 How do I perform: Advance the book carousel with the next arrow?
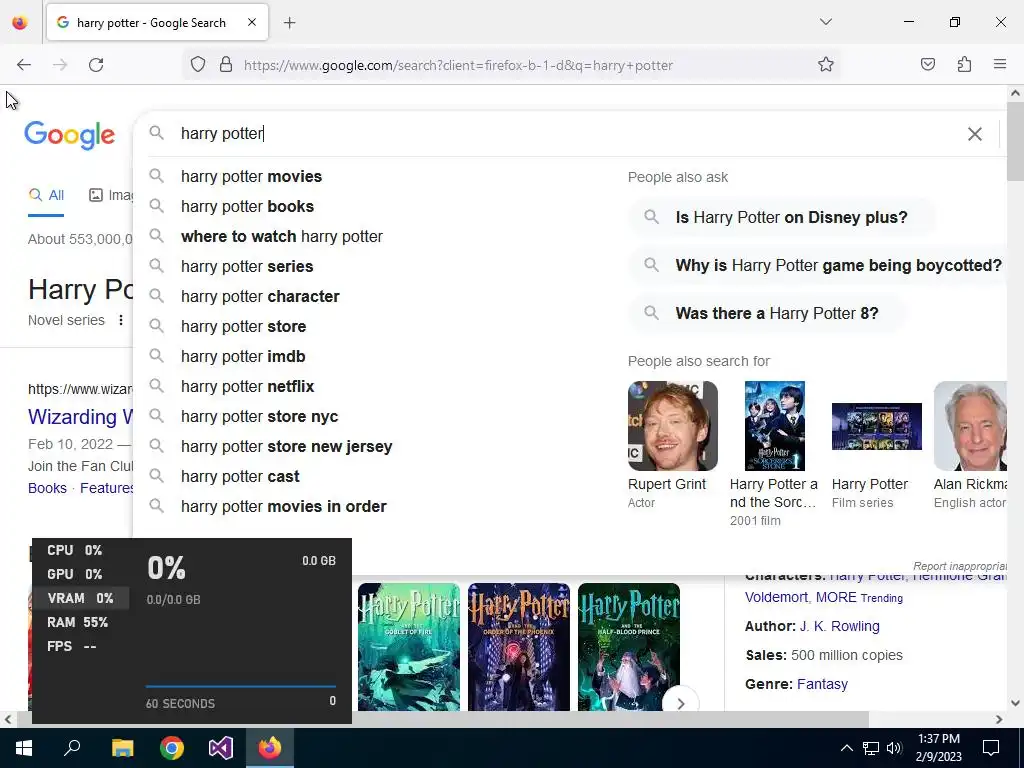(680, 703)
